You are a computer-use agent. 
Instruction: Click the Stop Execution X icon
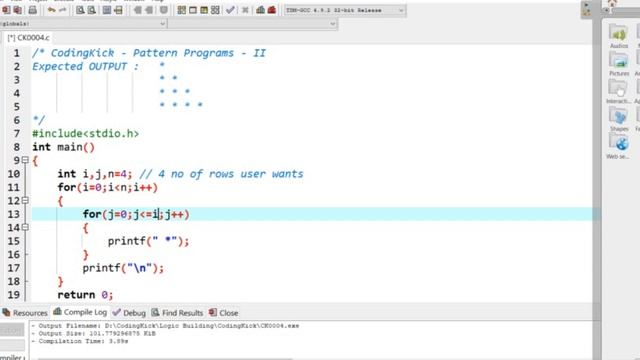pos(245,10)
